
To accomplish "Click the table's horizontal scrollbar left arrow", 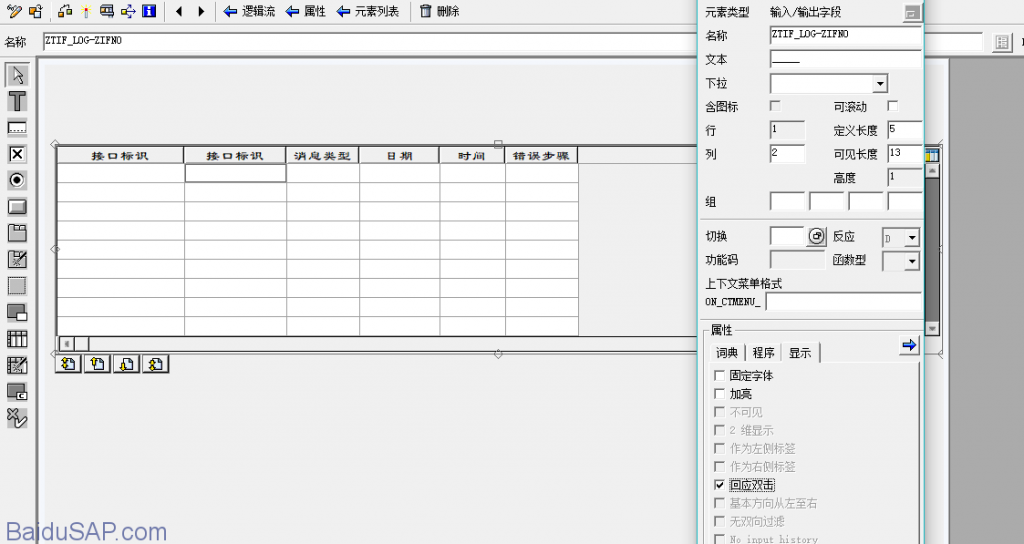I will [x=67, y=344].
